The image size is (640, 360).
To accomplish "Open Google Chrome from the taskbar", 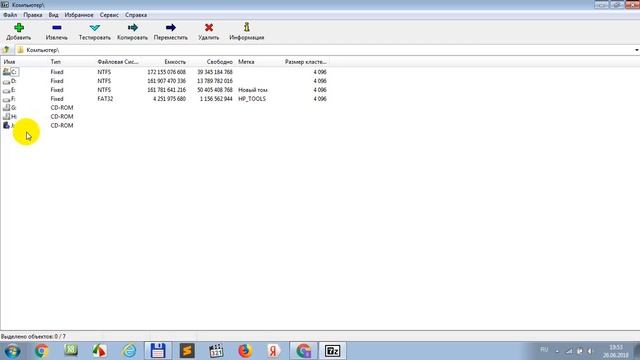I will pos(41,351).
